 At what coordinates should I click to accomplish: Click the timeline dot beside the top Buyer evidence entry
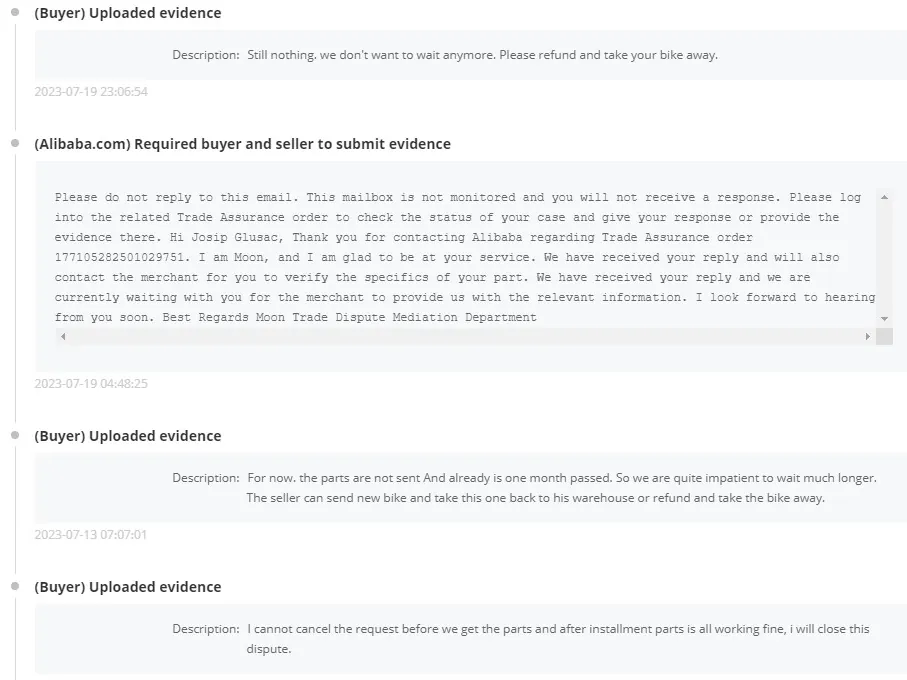pos(15,13)
